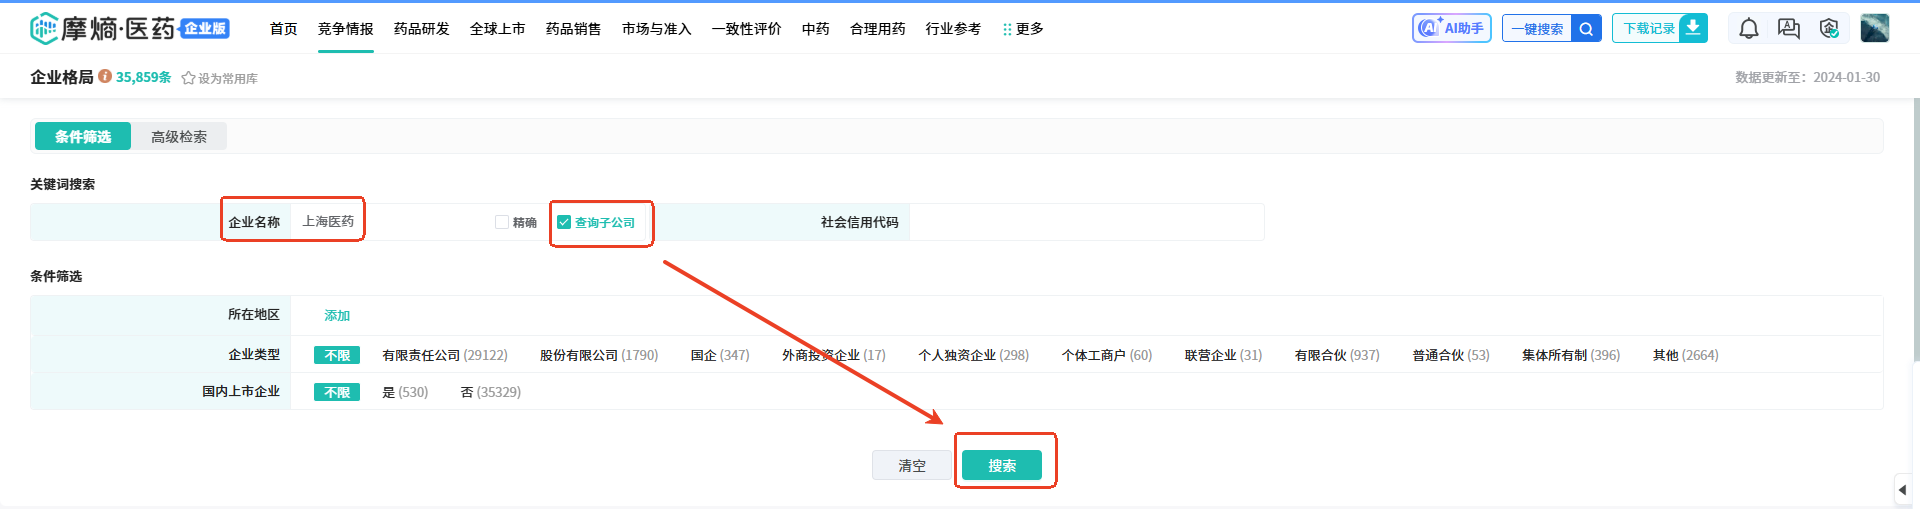The image size is (1920, 509).
Task: Filter by 联营企业 (31)
Action: [x=1224, y=355]
